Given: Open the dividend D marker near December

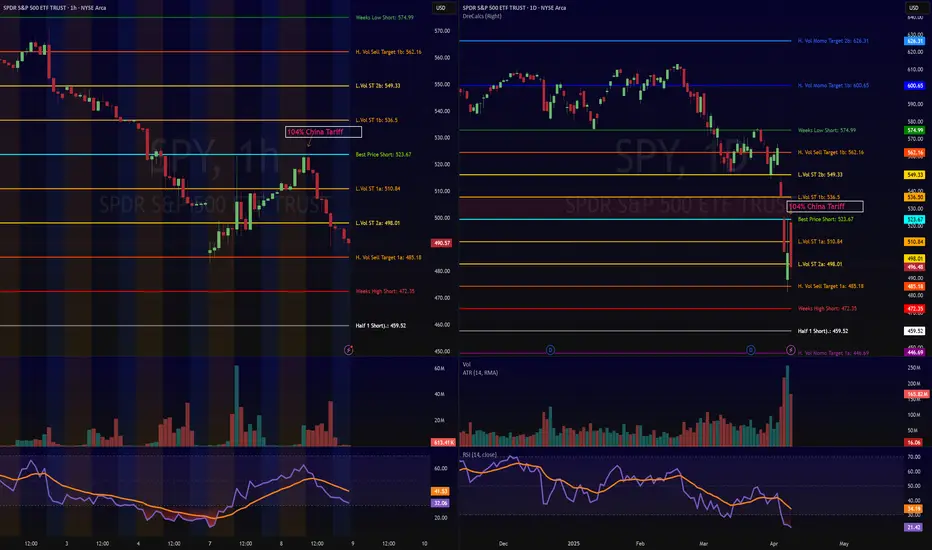Looking at the screenshot, I should click(x=550, y=350).
